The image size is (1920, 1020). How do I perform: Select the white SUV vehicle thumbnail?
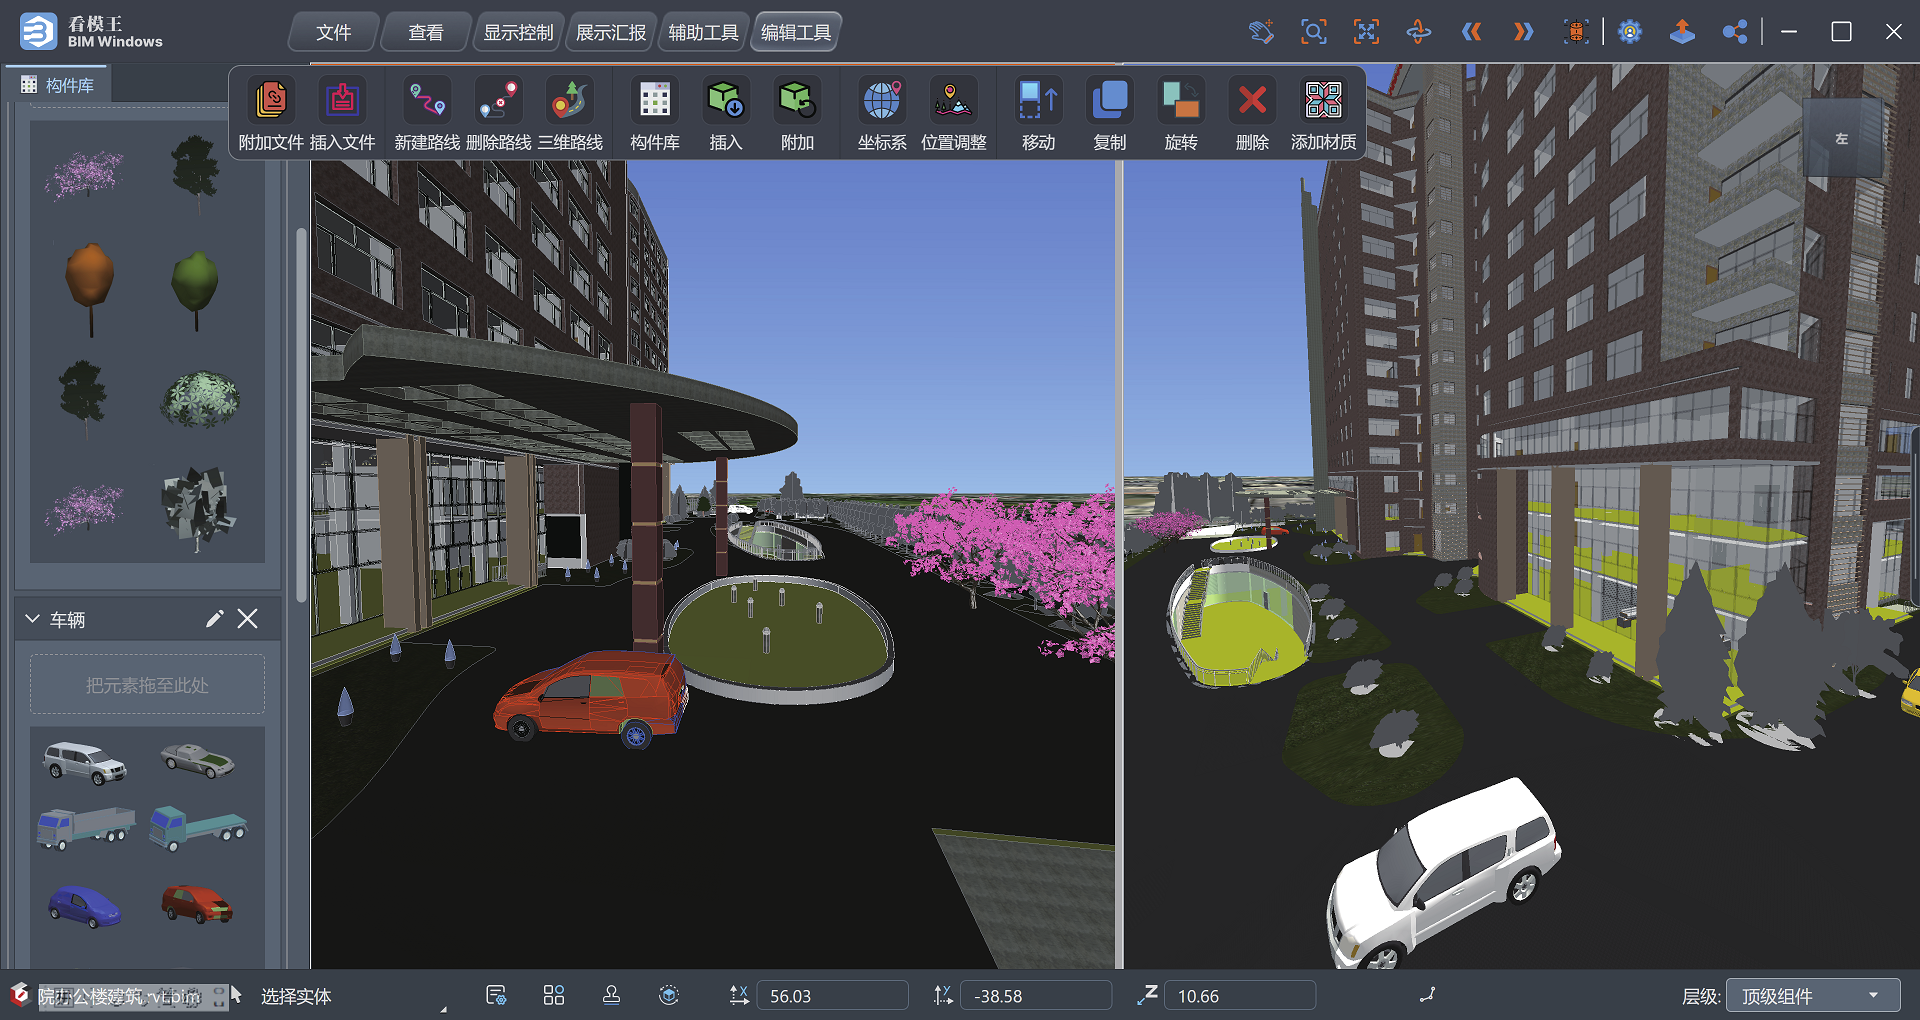point(86,763)
